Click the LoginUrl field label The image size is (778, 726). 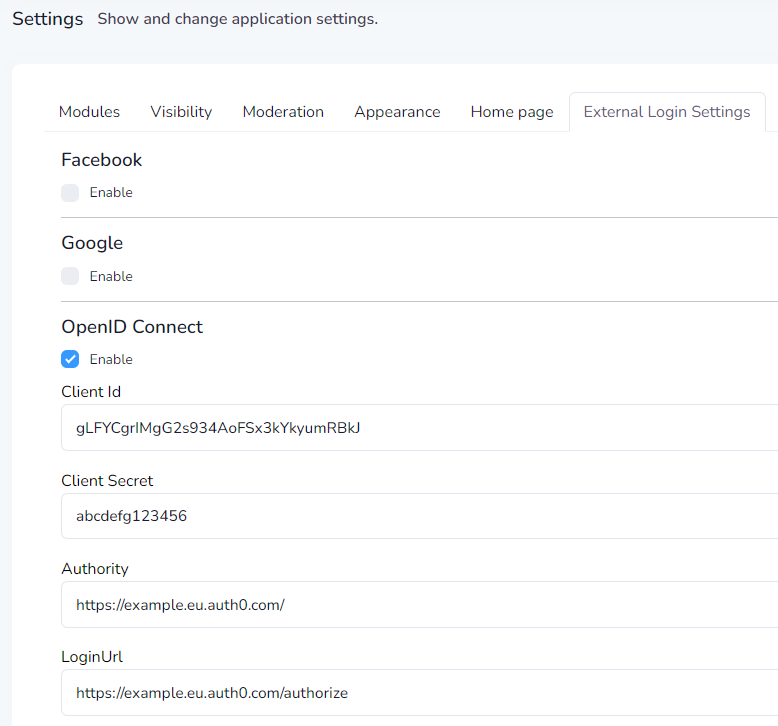click(92, 657)
